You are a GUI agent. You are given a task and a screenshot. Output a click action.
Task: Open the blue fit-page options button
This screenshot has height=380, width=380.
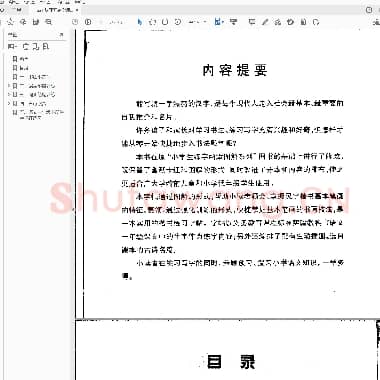(x=218, y=22)
